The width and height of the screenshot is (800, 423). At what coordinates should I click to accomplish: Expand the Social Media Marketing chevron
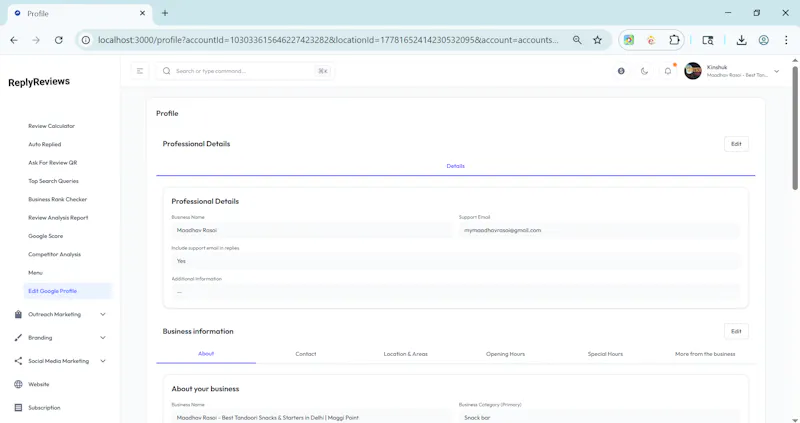(103, 361)
